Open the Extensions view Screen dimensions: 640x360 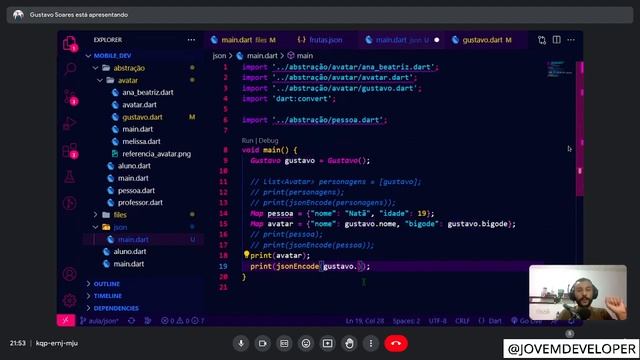70,150
